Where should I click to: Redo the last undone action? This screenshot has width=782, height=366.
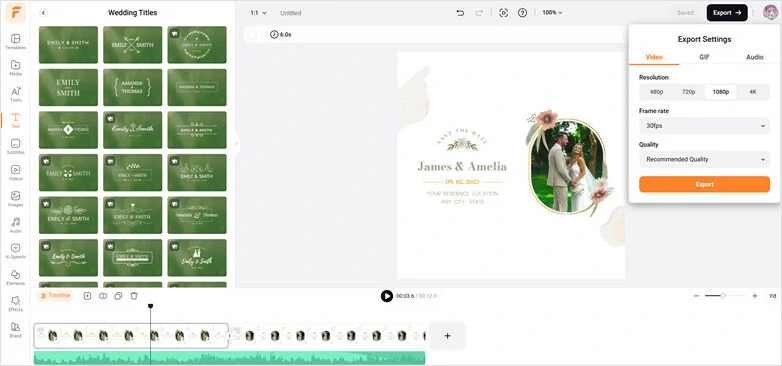[x=479, y=13]
